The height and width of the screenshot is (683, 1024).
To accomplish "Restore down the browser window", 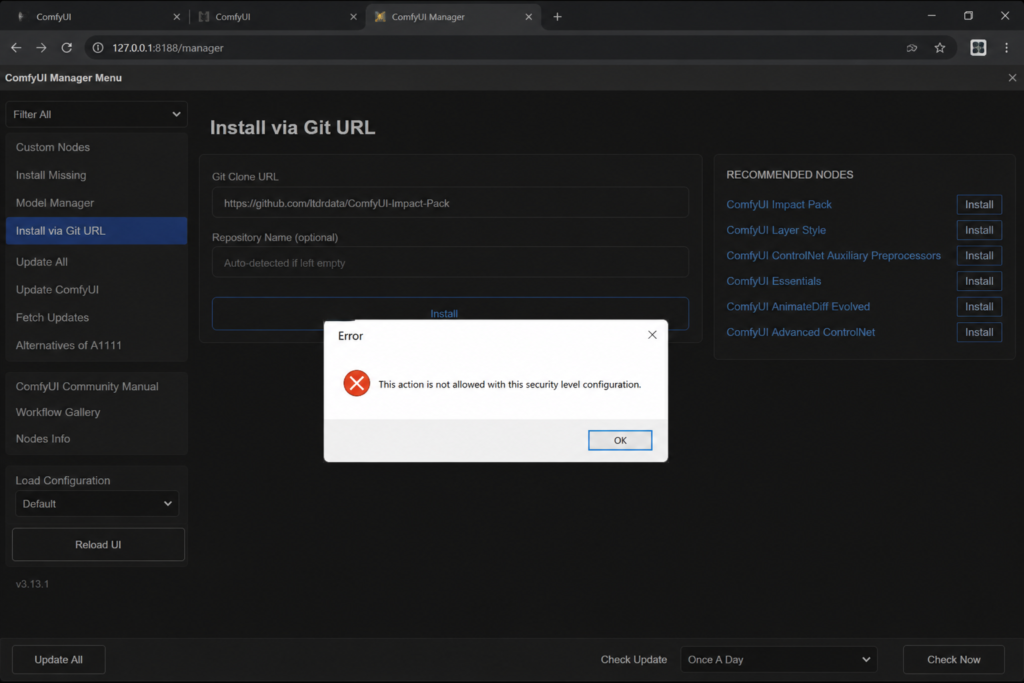I will (x=968, y=16).
